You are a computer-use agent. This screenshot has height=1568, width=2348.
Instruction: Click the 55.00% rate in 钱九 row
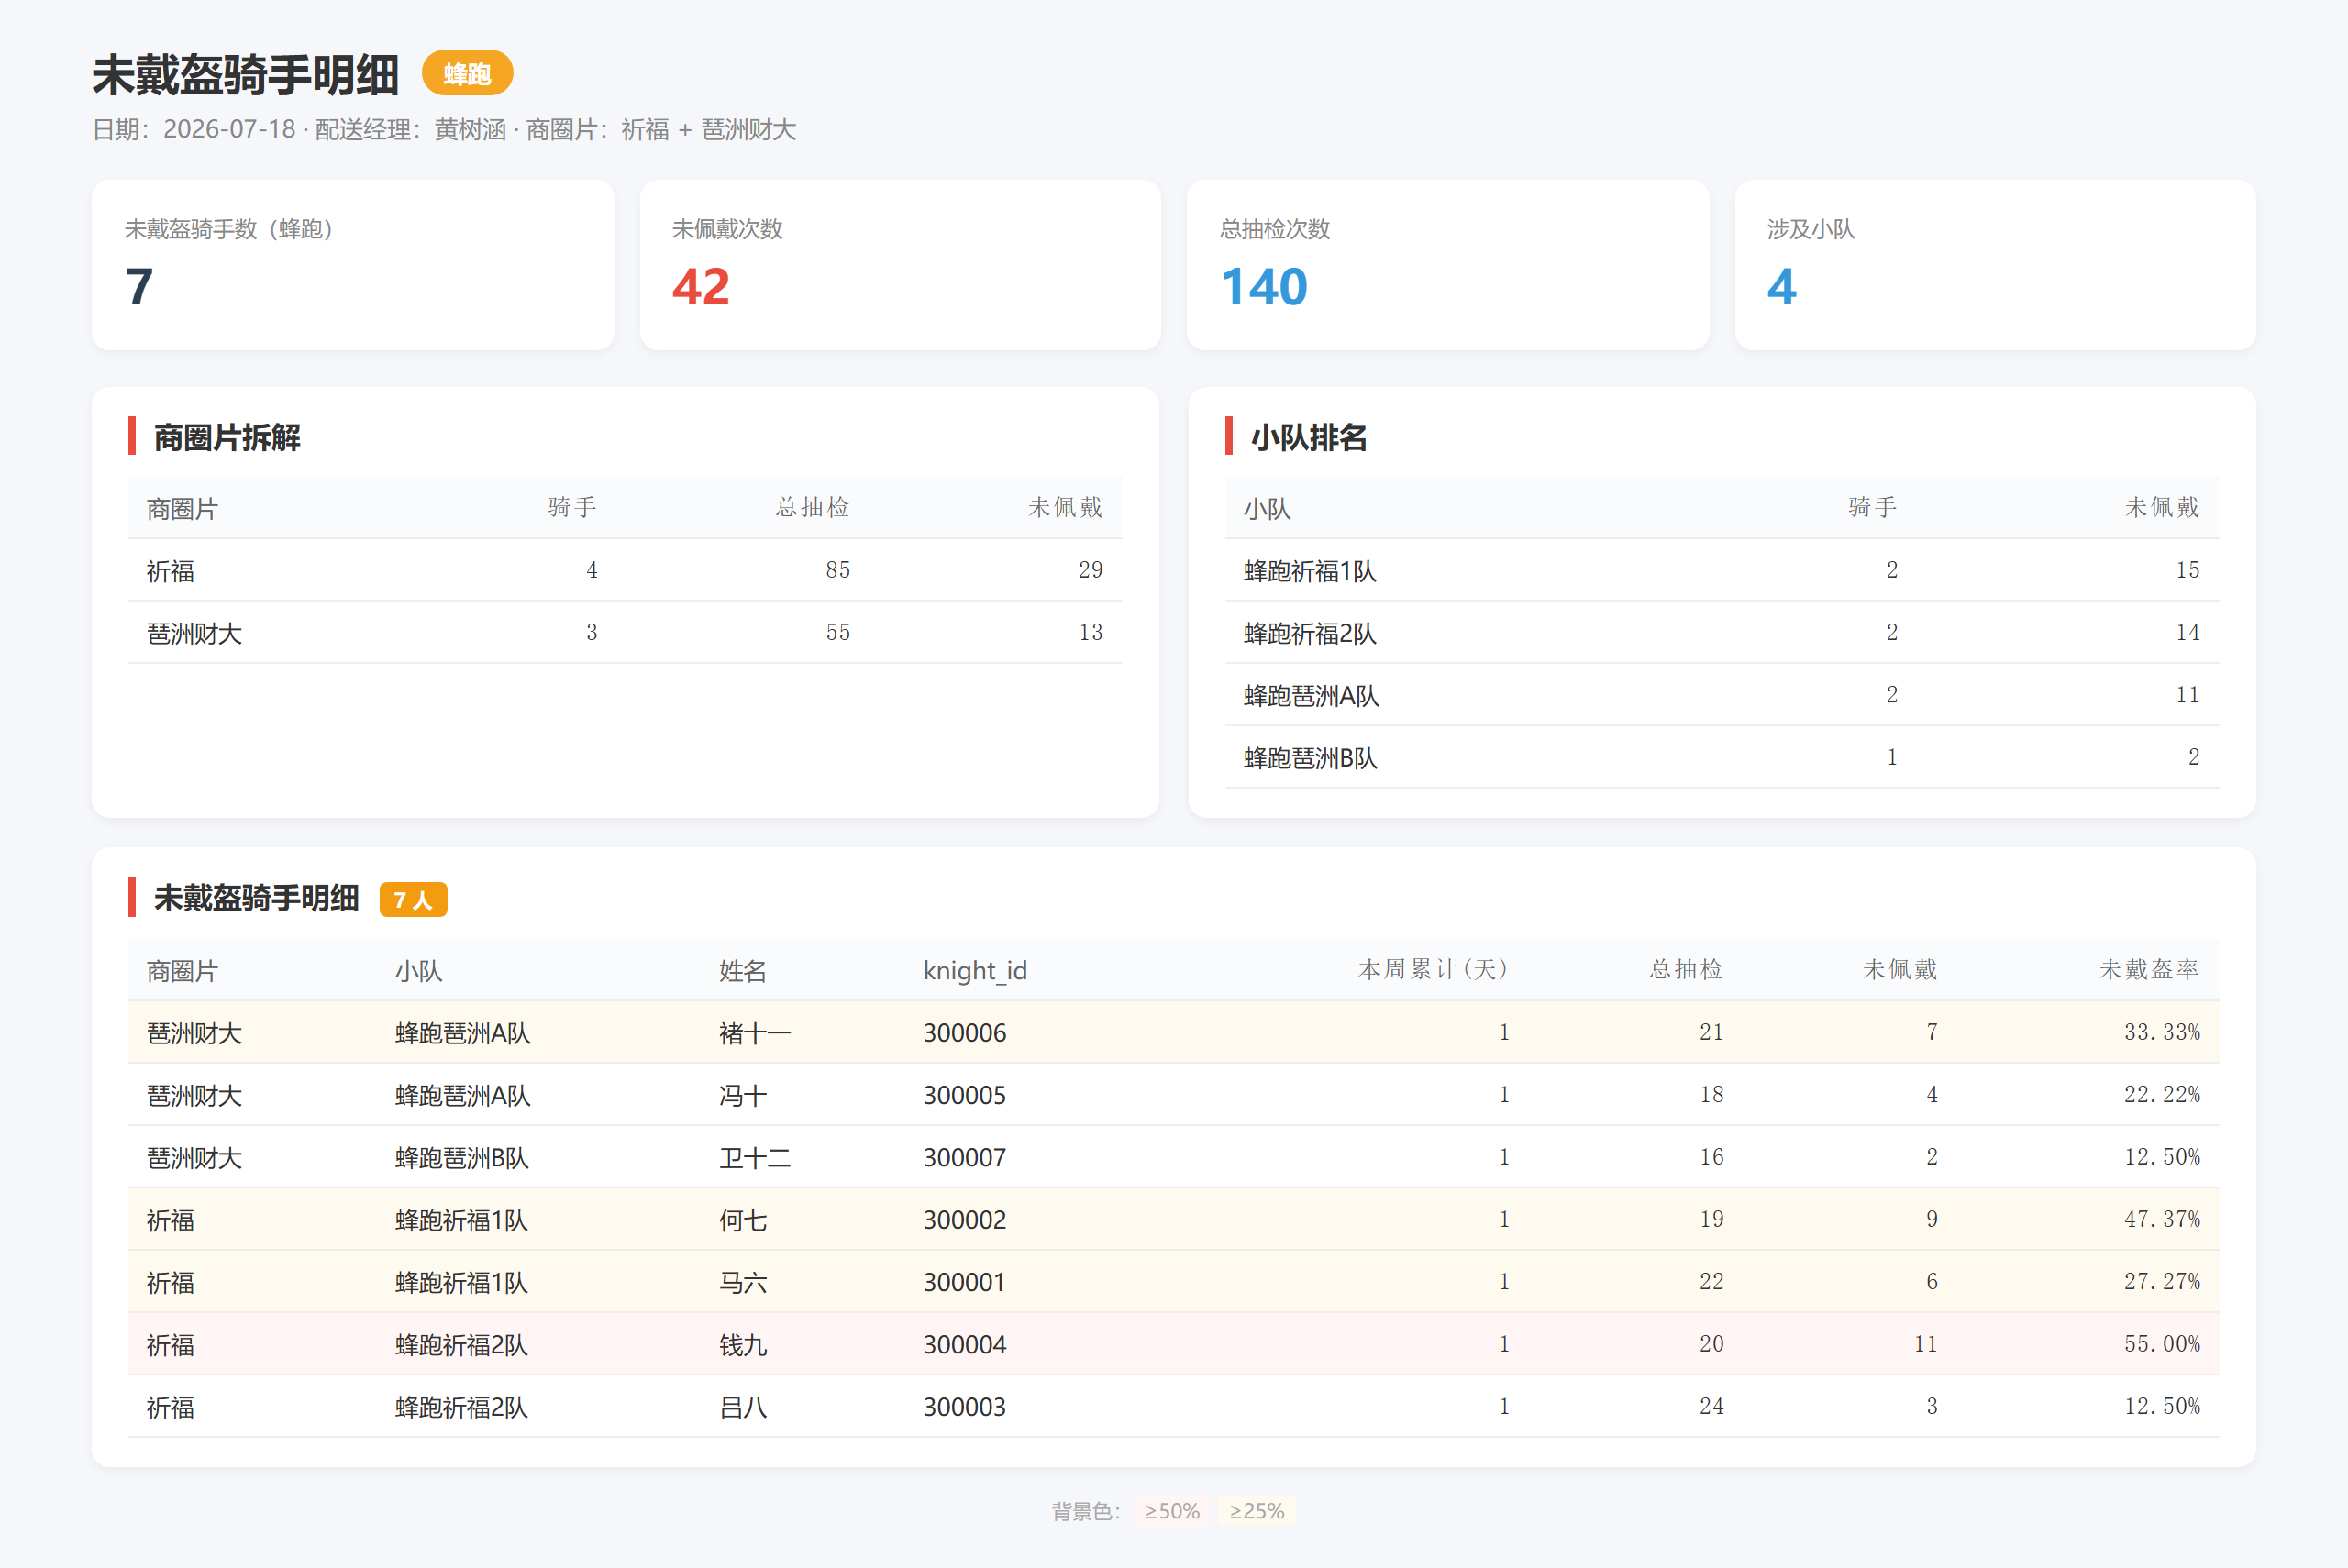coord(2162,1344)
